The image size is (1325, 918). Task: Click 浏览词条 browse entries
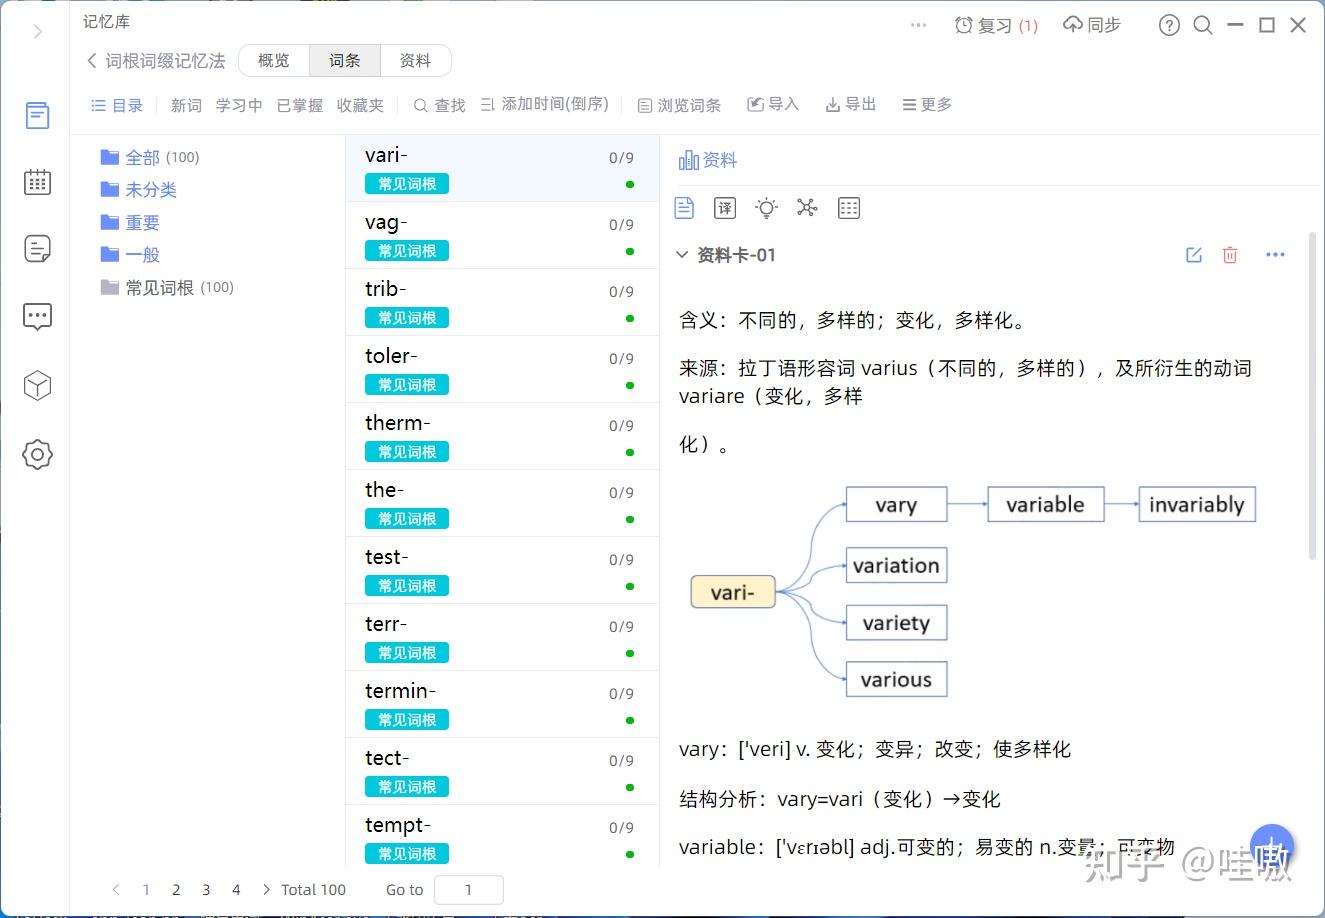679,105
